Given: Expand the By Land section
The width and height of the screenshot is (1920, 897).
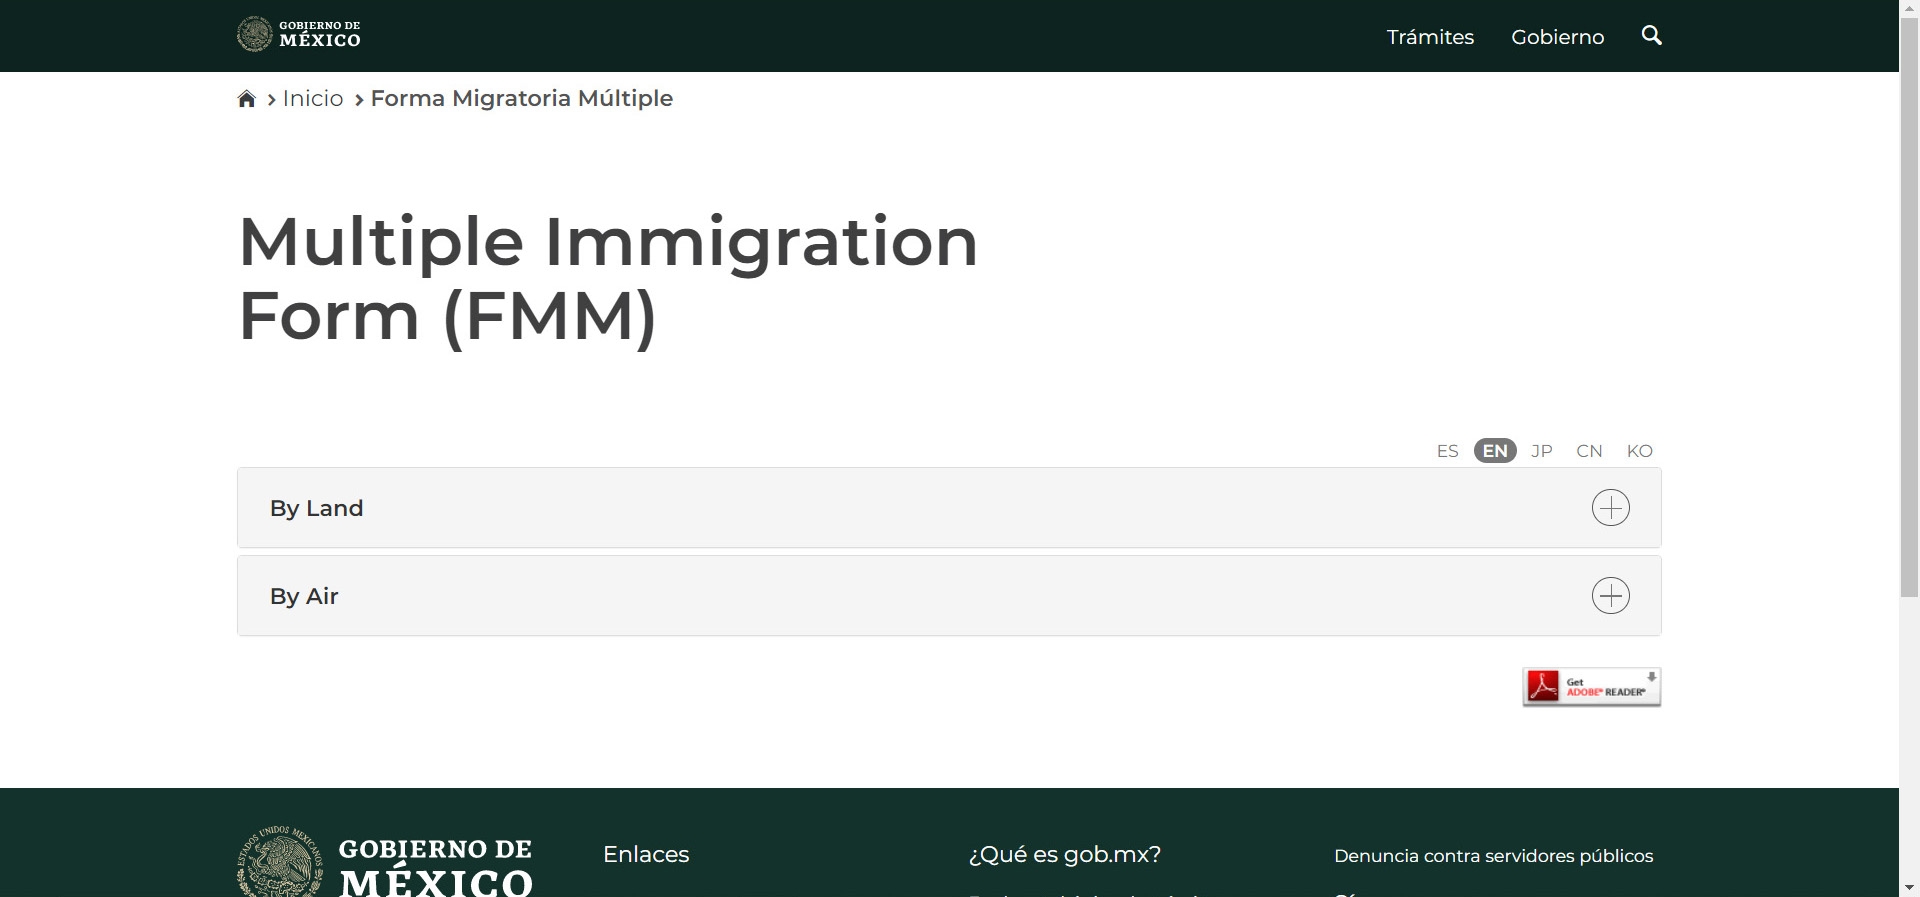Looking at the screenshot, I should point(316,508).
